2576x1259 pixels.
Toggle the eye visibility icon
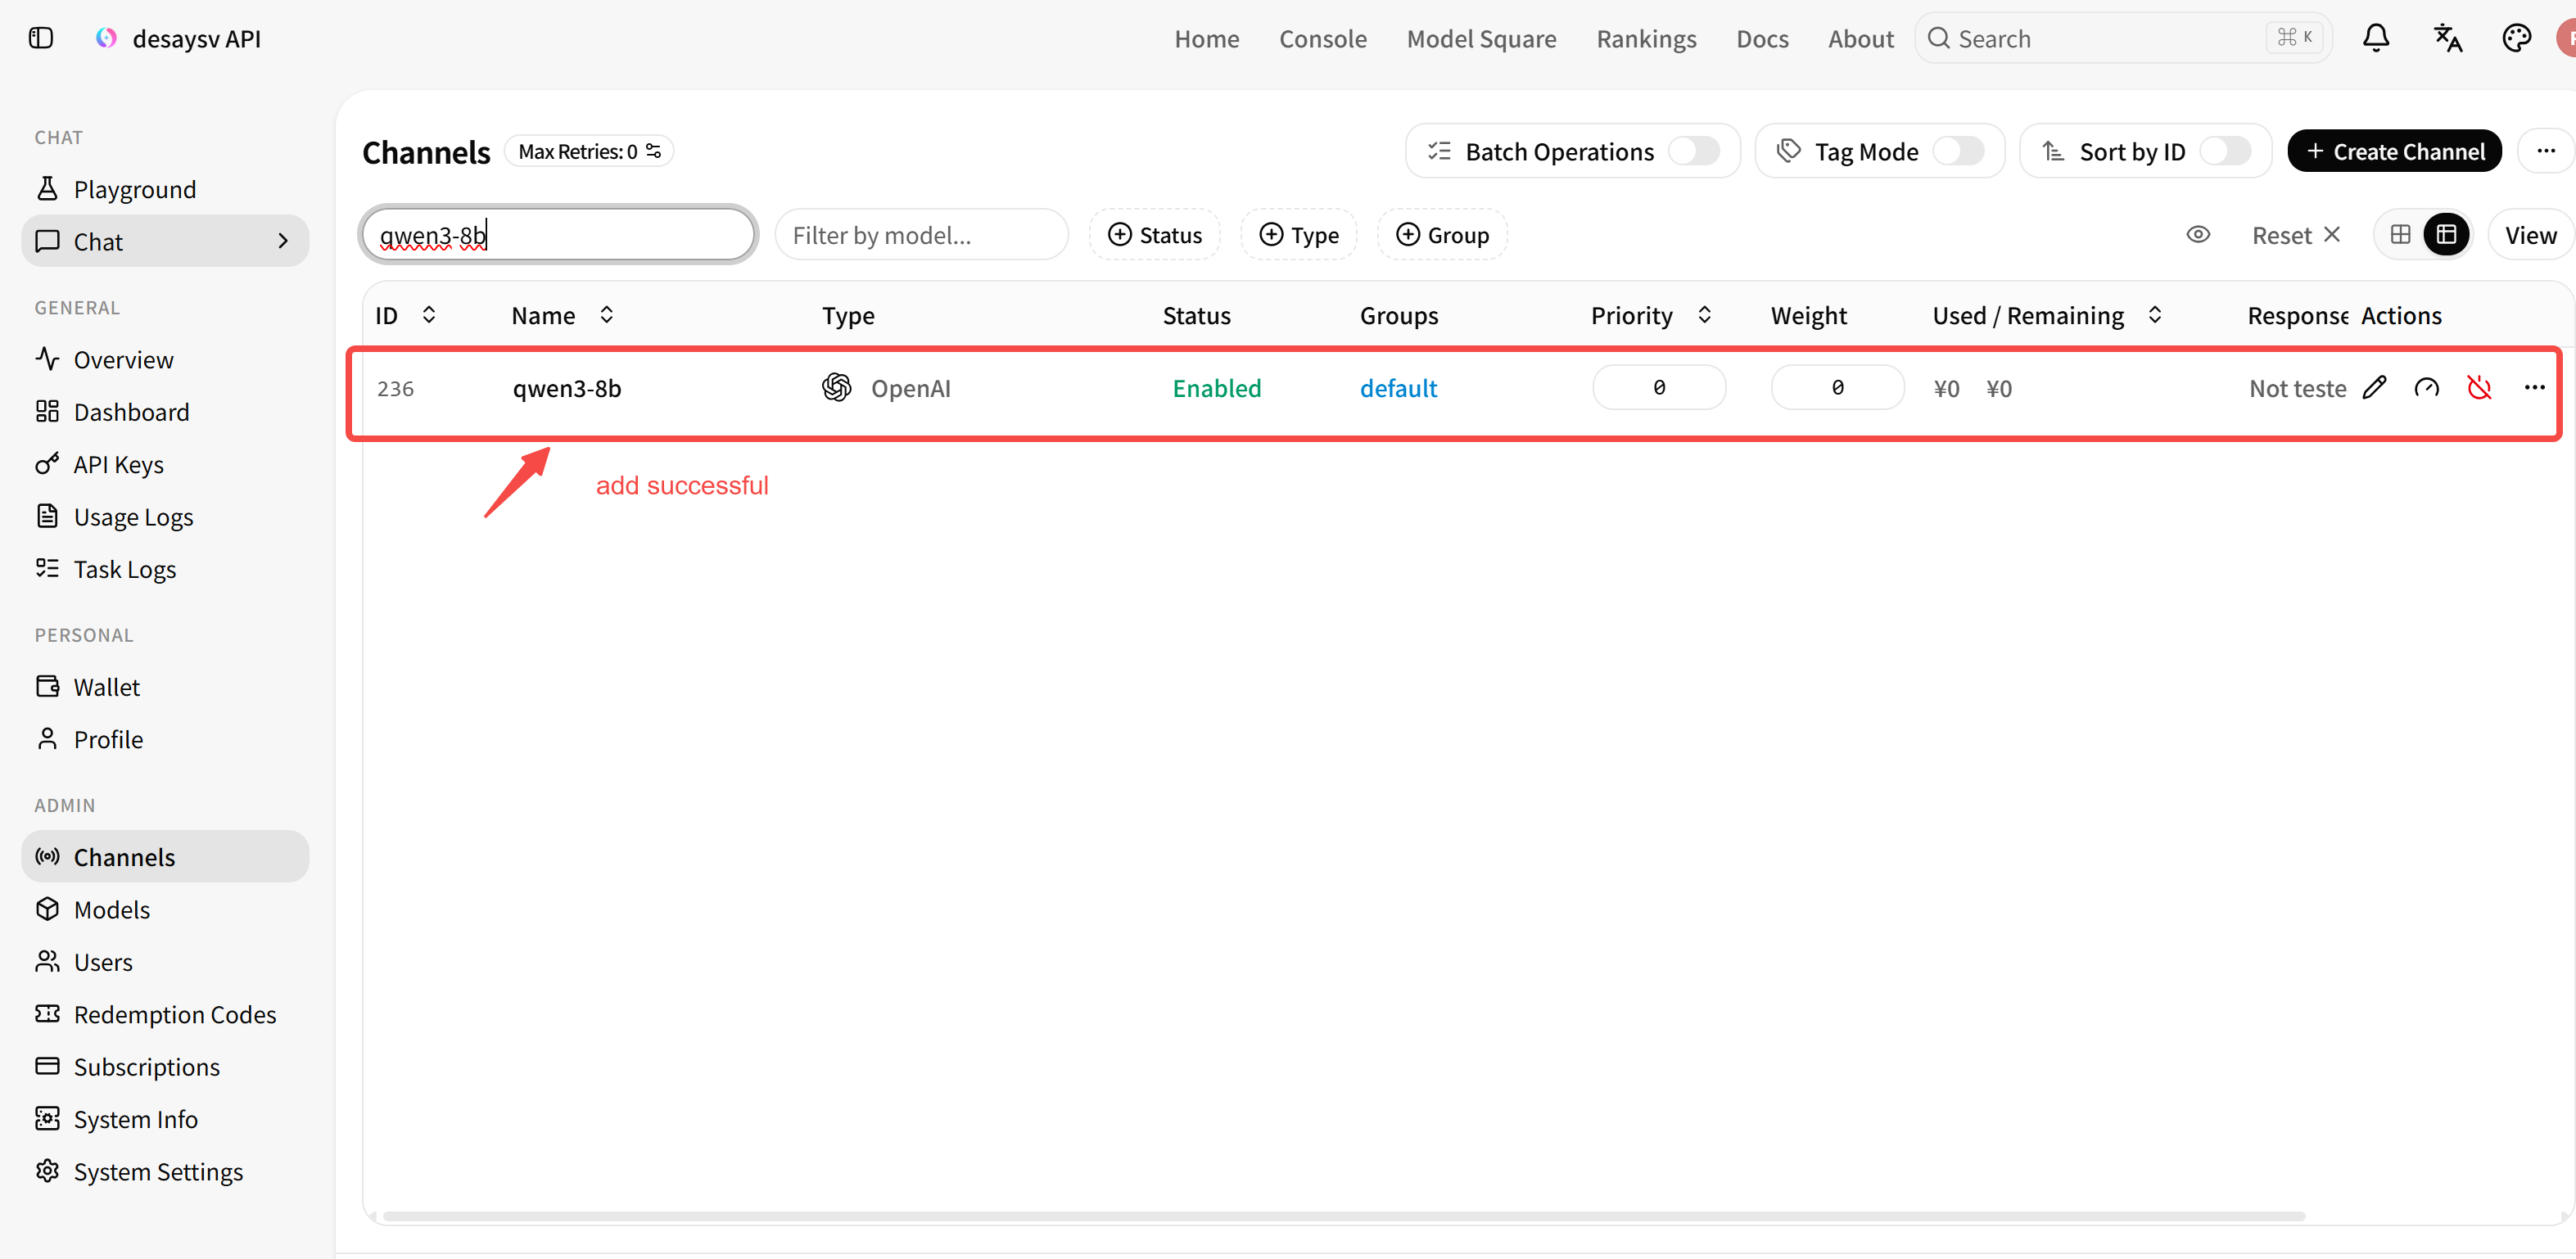[x=2198, y=235]
